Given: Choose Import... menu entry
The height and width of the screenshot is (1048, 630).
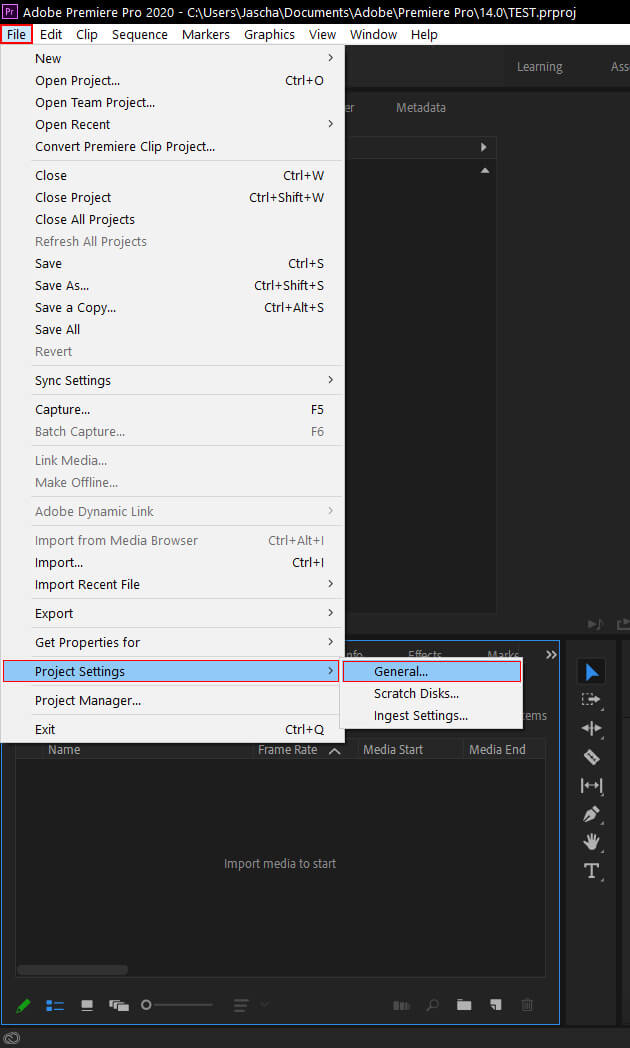Looking at the screenshot, I should 172,563.
